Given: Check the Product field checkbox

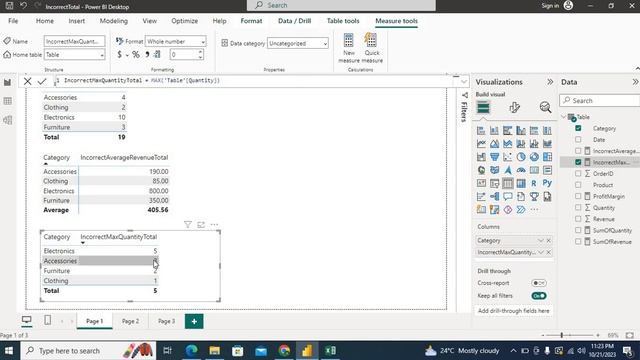Looking at the screenshot, I should [x=578, y=185].
